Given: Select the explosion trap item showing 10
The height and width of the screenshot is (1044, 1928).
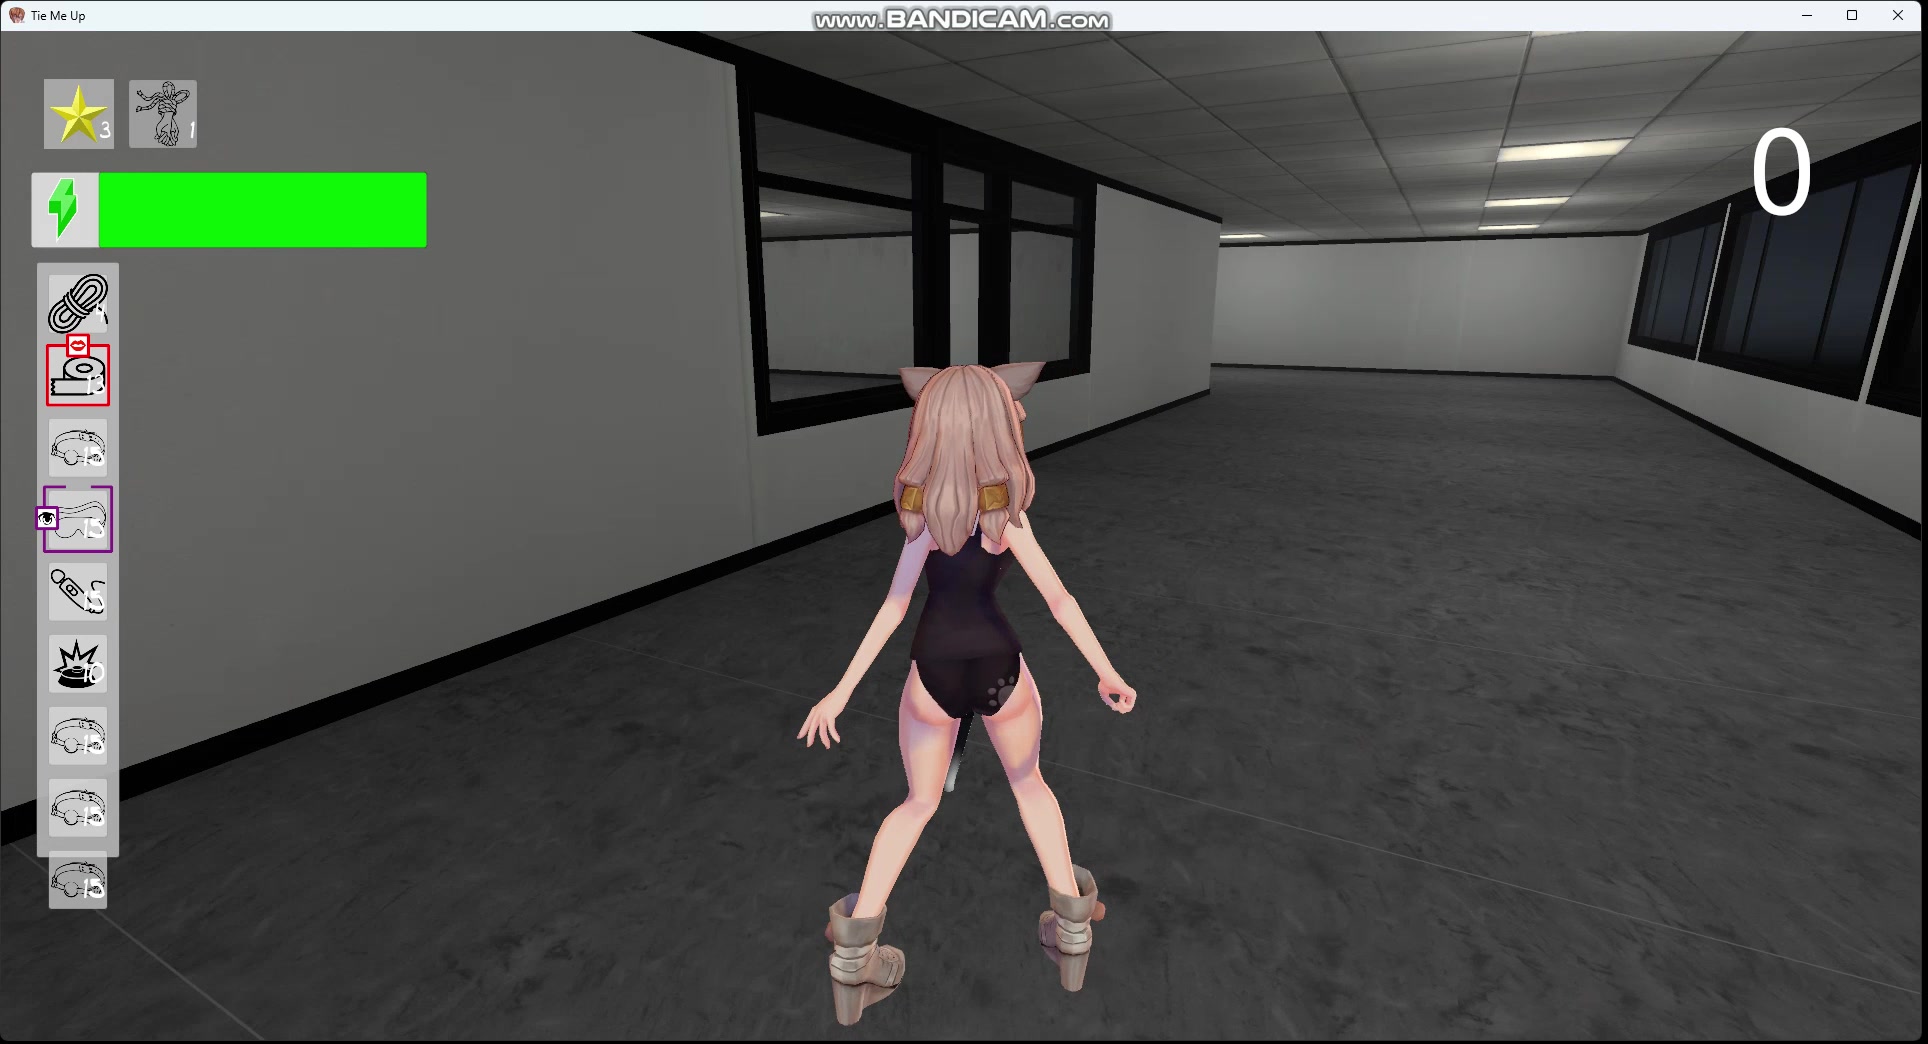Looking at the screenshot, I should pyautogui.click(x=78, y=664).
